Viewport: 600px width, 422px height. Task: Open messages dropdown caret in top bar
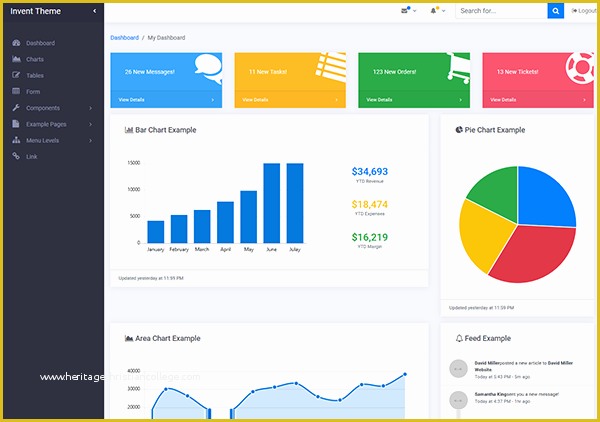(414, 11)
